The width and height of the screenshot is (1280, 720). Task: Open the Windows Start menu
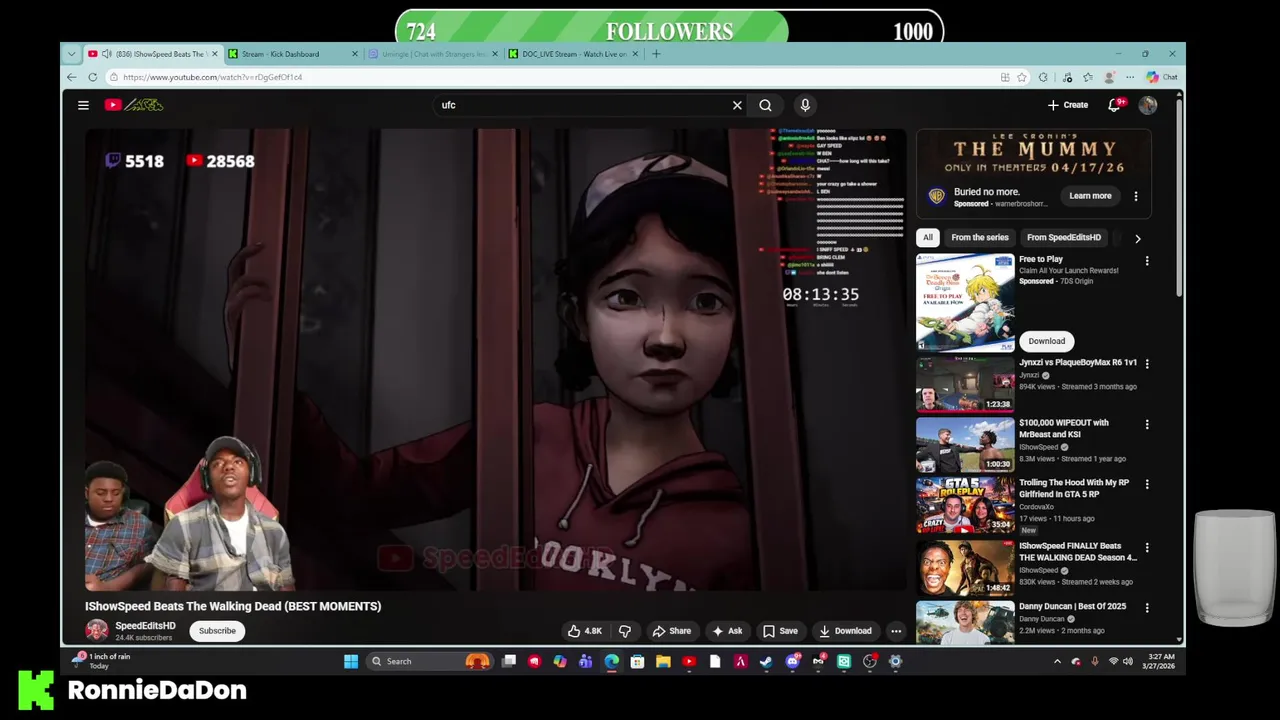351,661
